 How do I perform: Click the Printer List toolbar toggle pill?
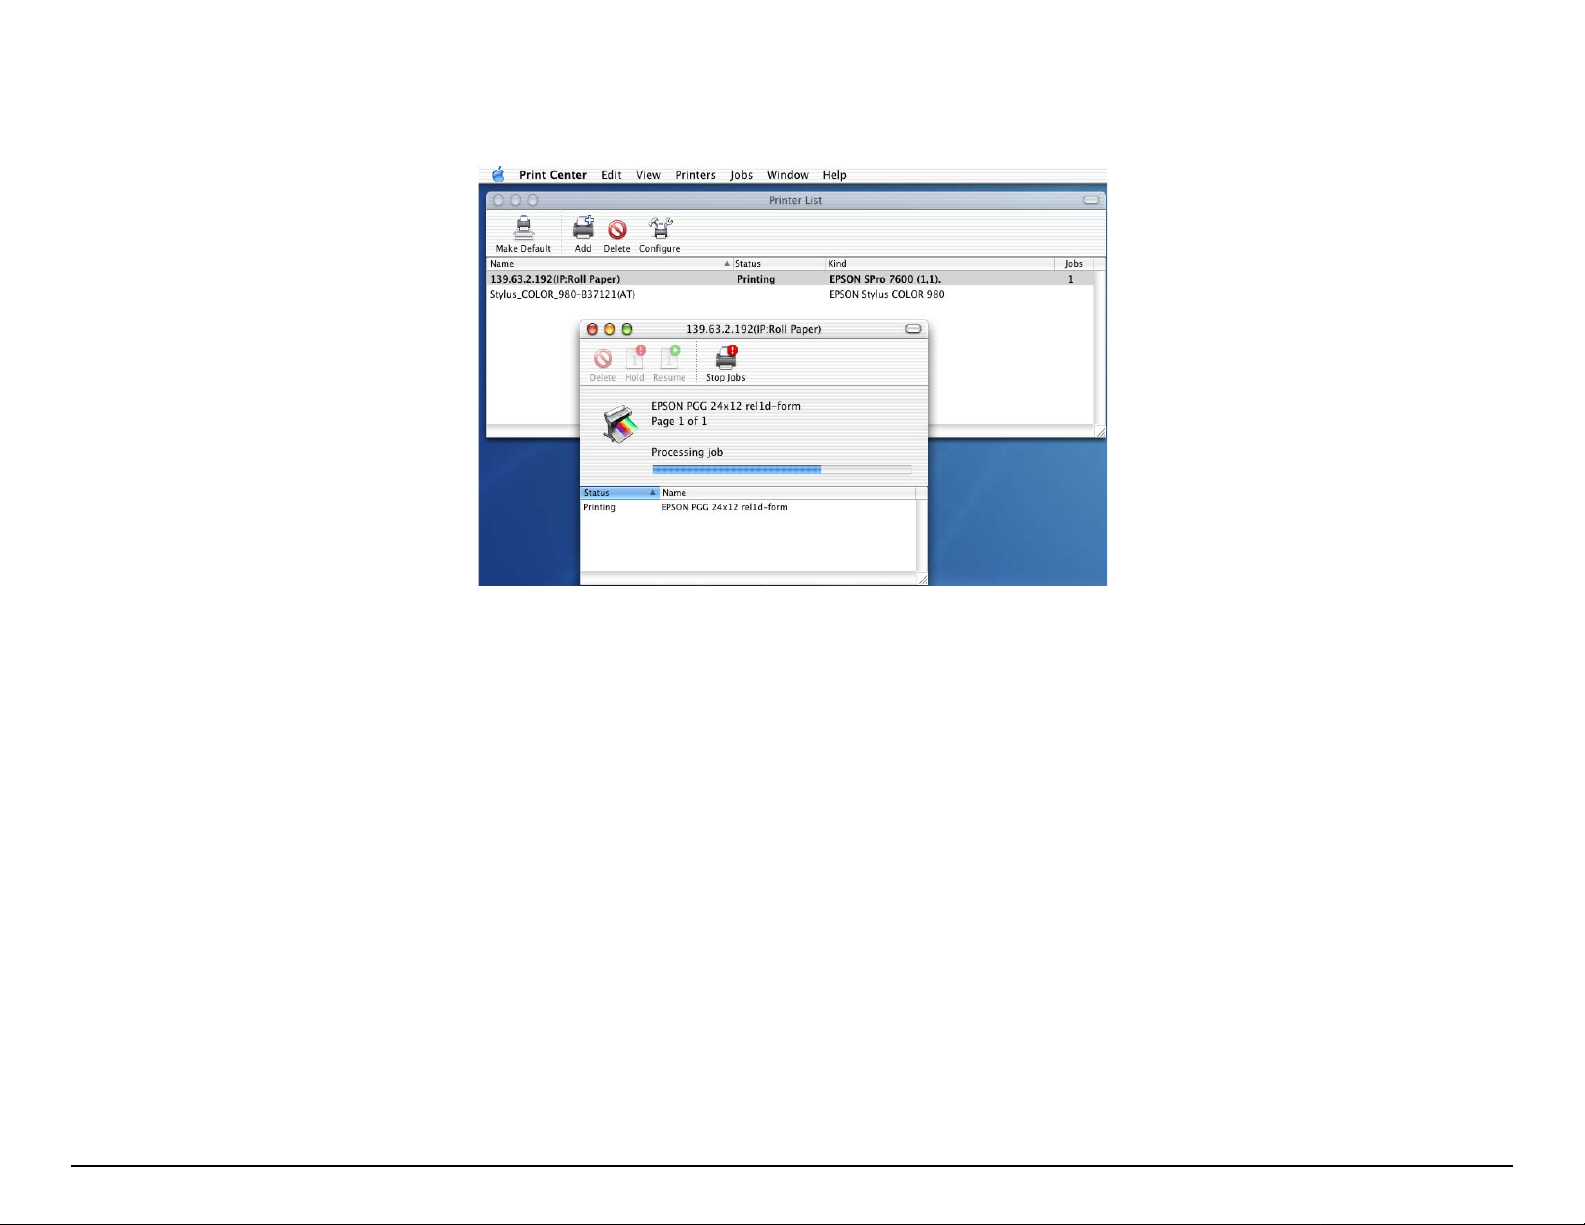(1091, 200)
